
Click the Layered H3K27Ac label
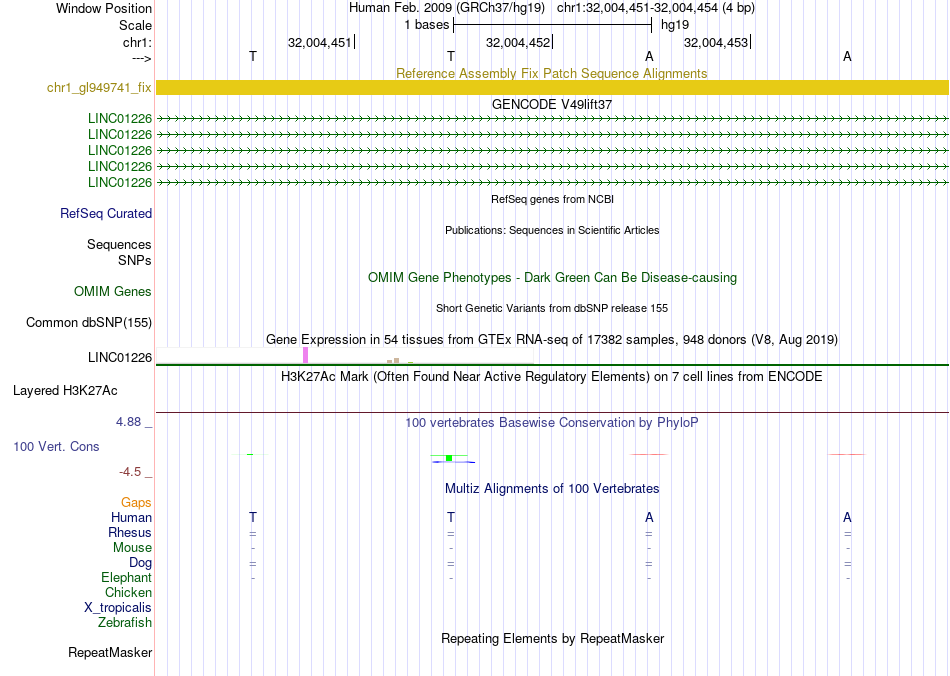pos(65,391)
